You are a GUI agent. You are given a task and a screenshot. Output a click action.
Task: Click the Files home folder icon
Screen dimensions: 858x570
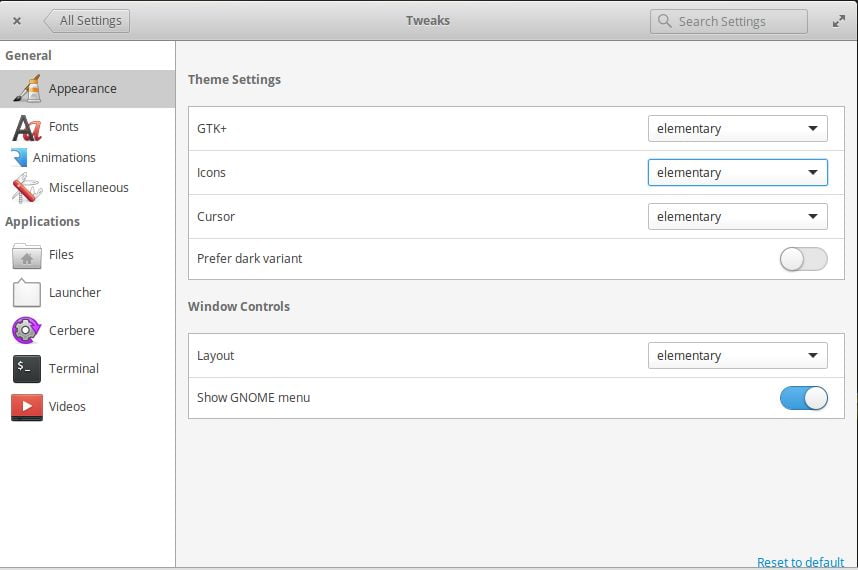pos(27,255)
